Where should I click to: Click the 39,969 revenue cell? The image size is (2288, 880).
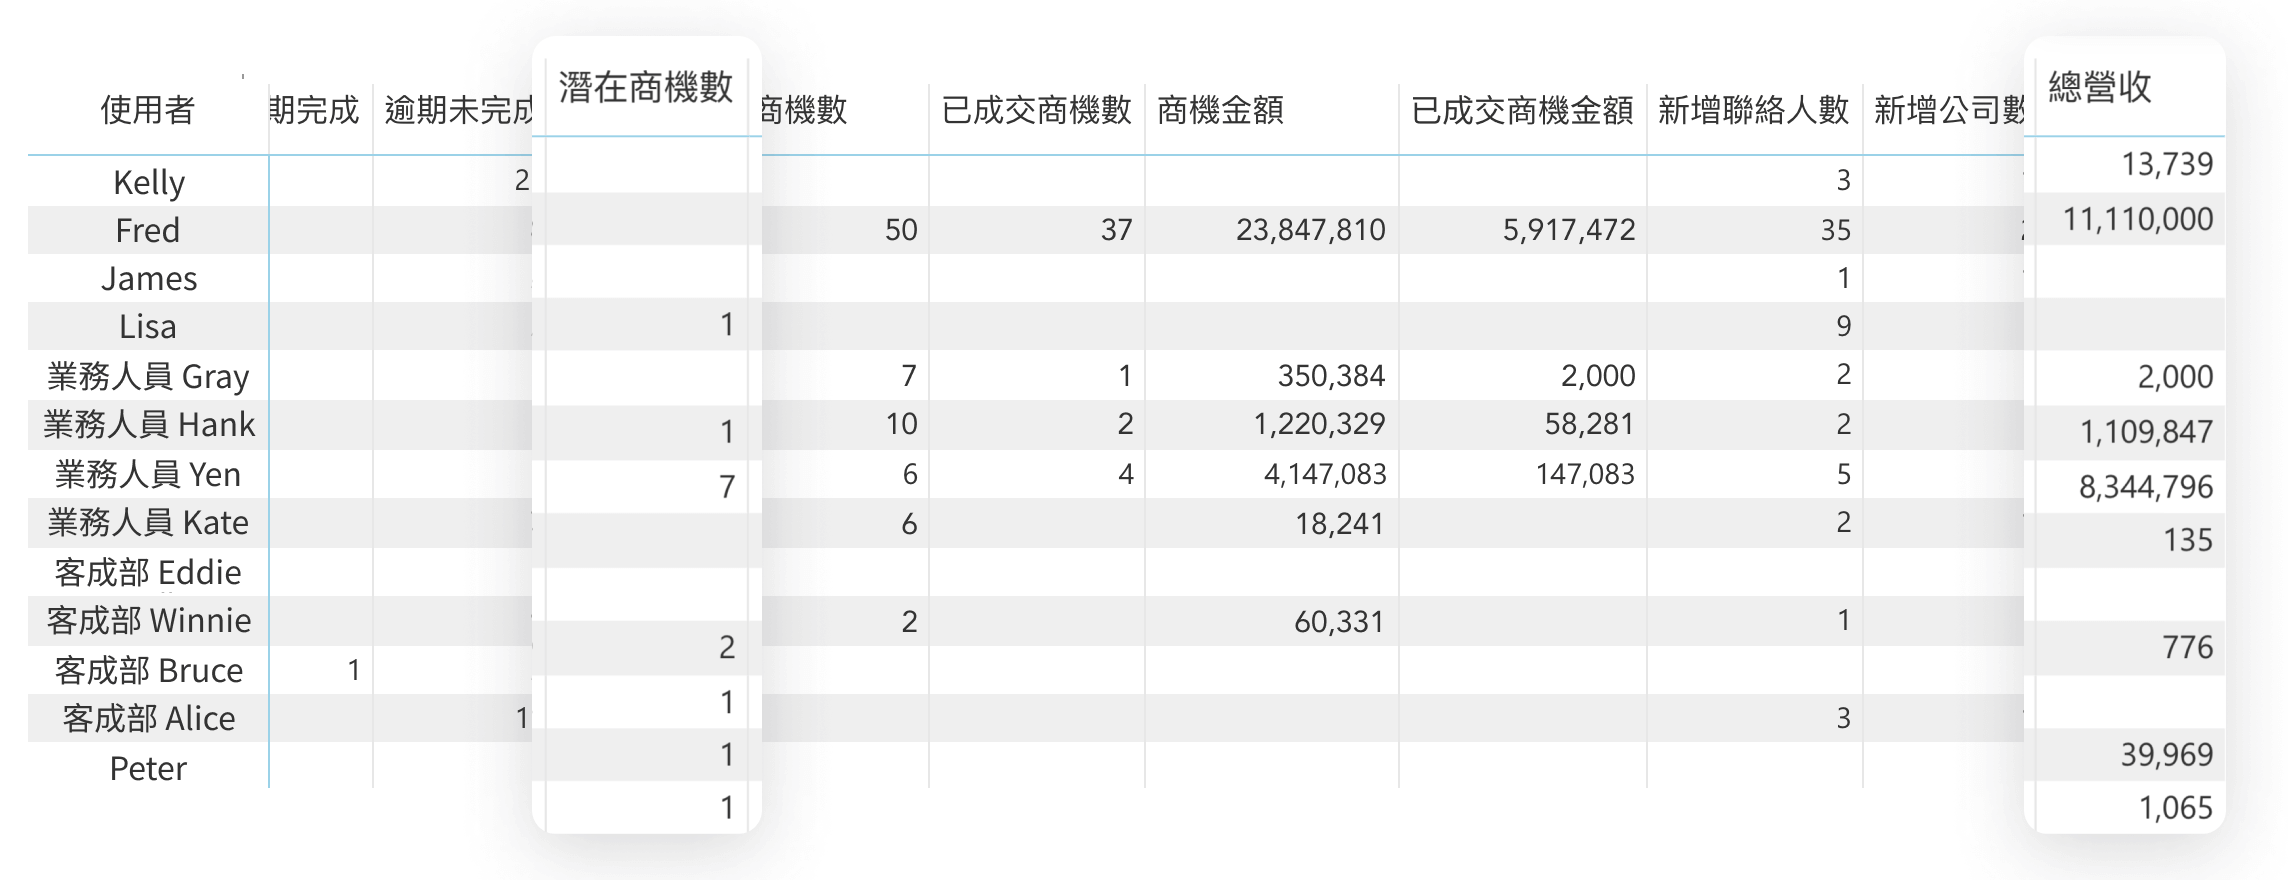pos(2167,754)
